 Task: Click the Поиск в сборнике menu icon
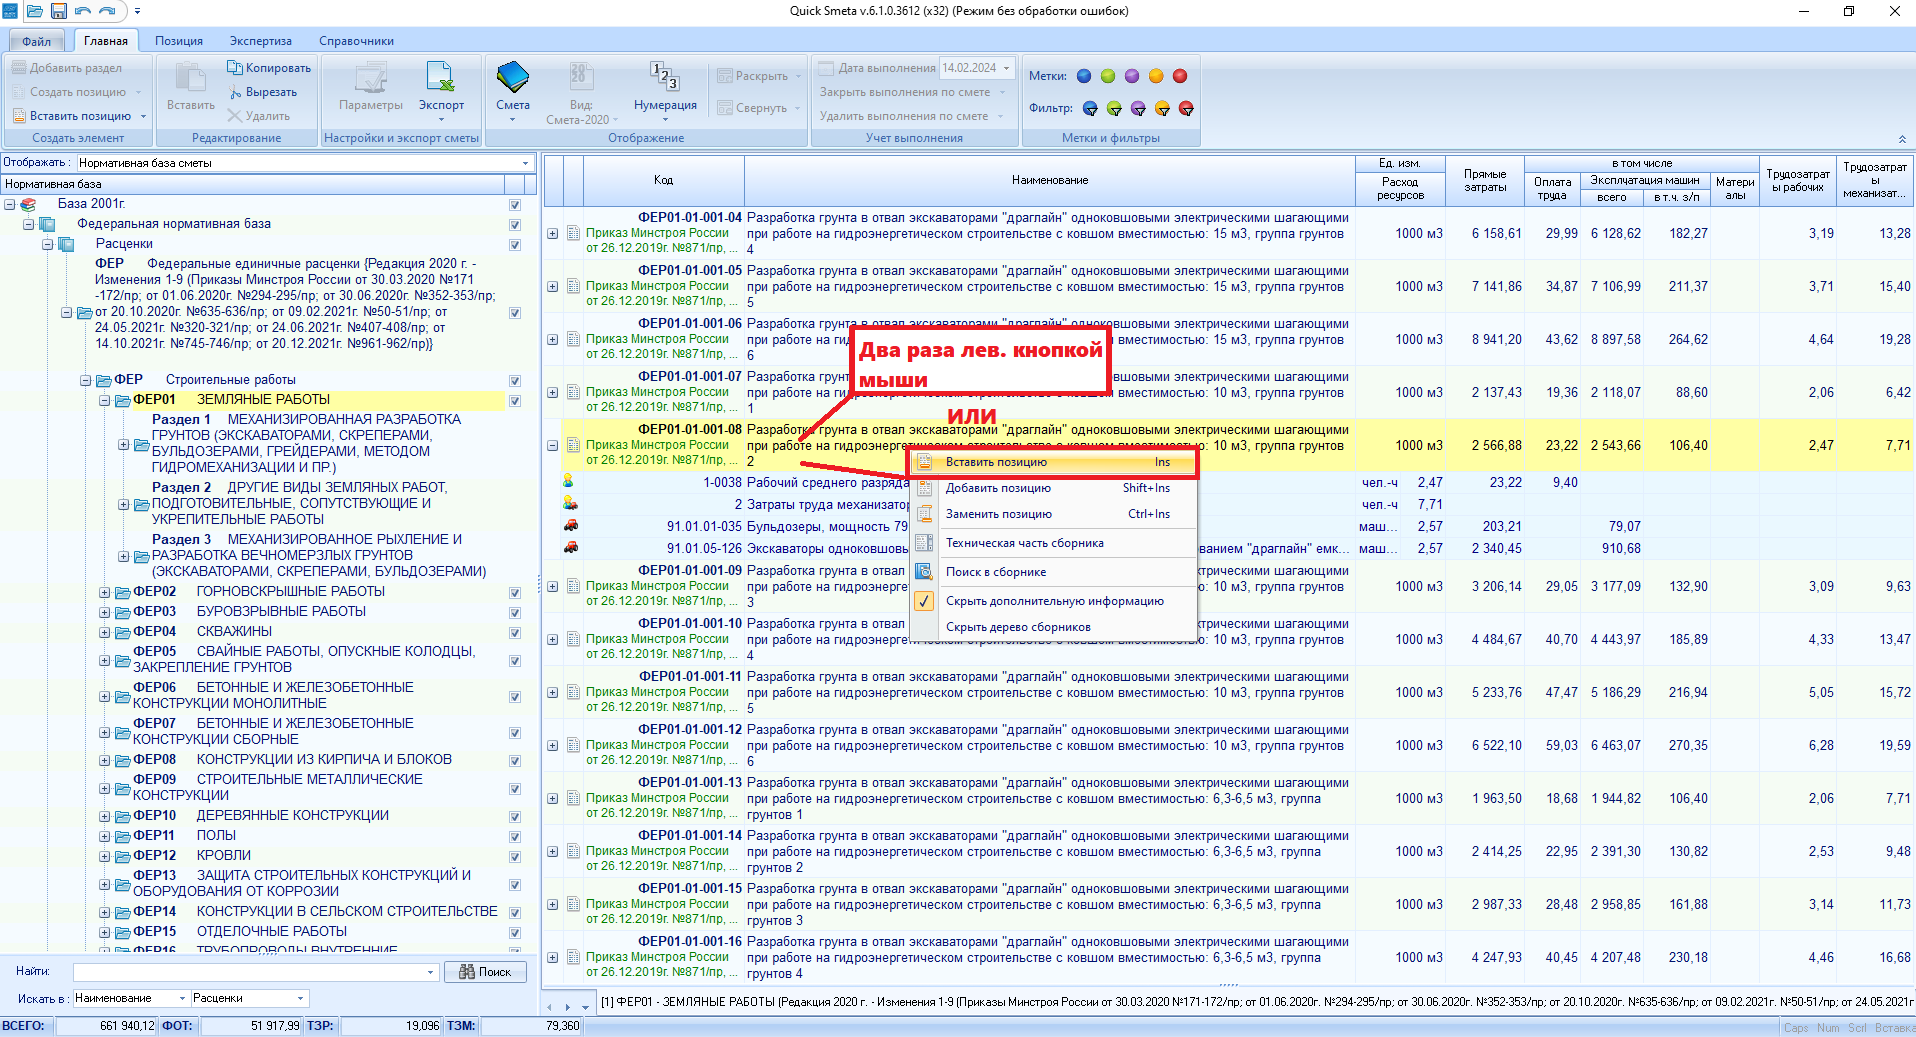coord(924,572)
